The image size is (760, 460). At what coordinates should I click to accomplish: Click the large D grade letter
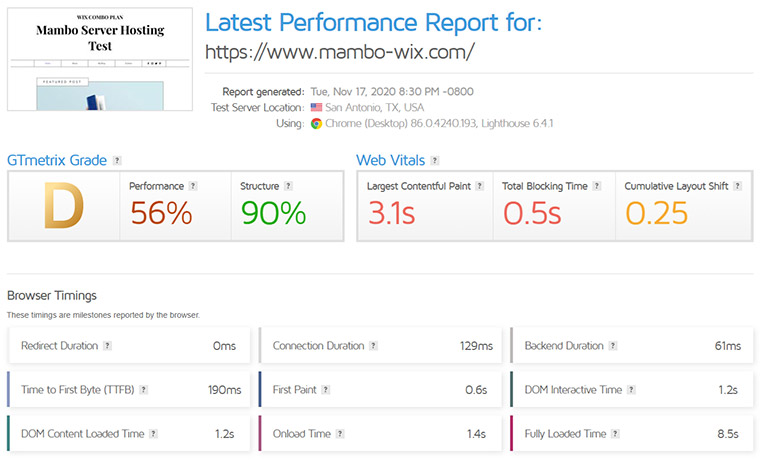(x=63, y=206)
